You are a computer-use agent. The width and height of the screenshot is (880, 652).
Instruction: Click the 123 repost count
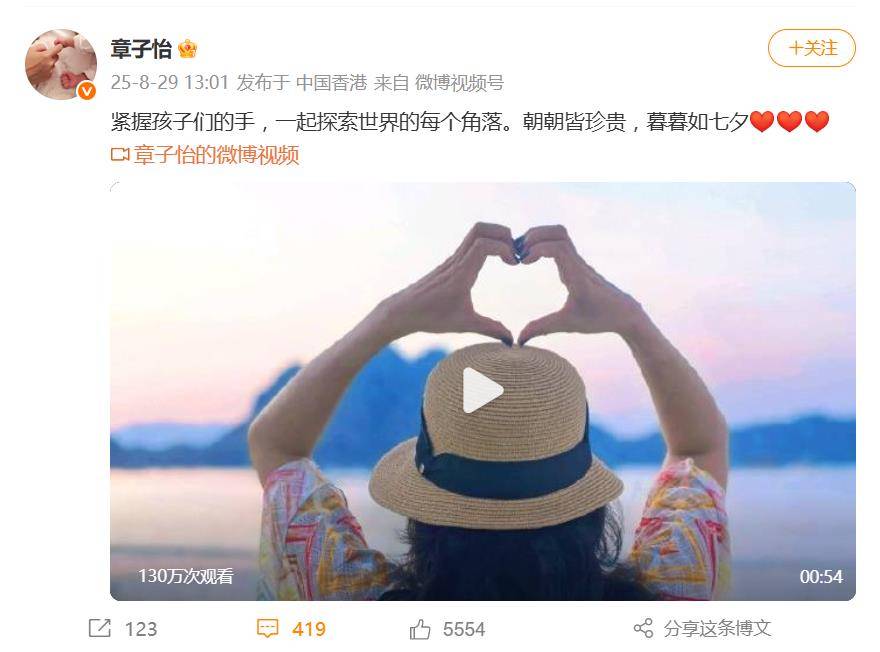click(x=141, y=629)
